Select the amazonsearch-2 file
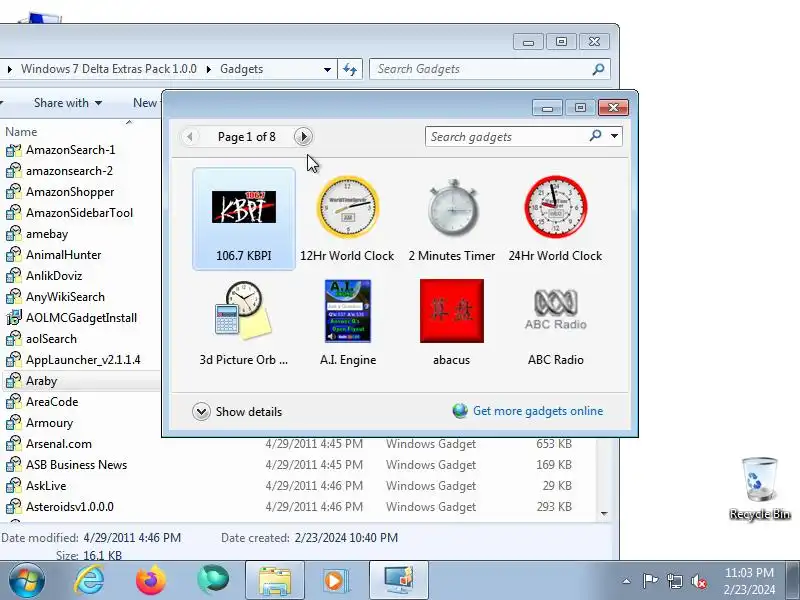Screen dimensions: 800x600 [69, 171]
